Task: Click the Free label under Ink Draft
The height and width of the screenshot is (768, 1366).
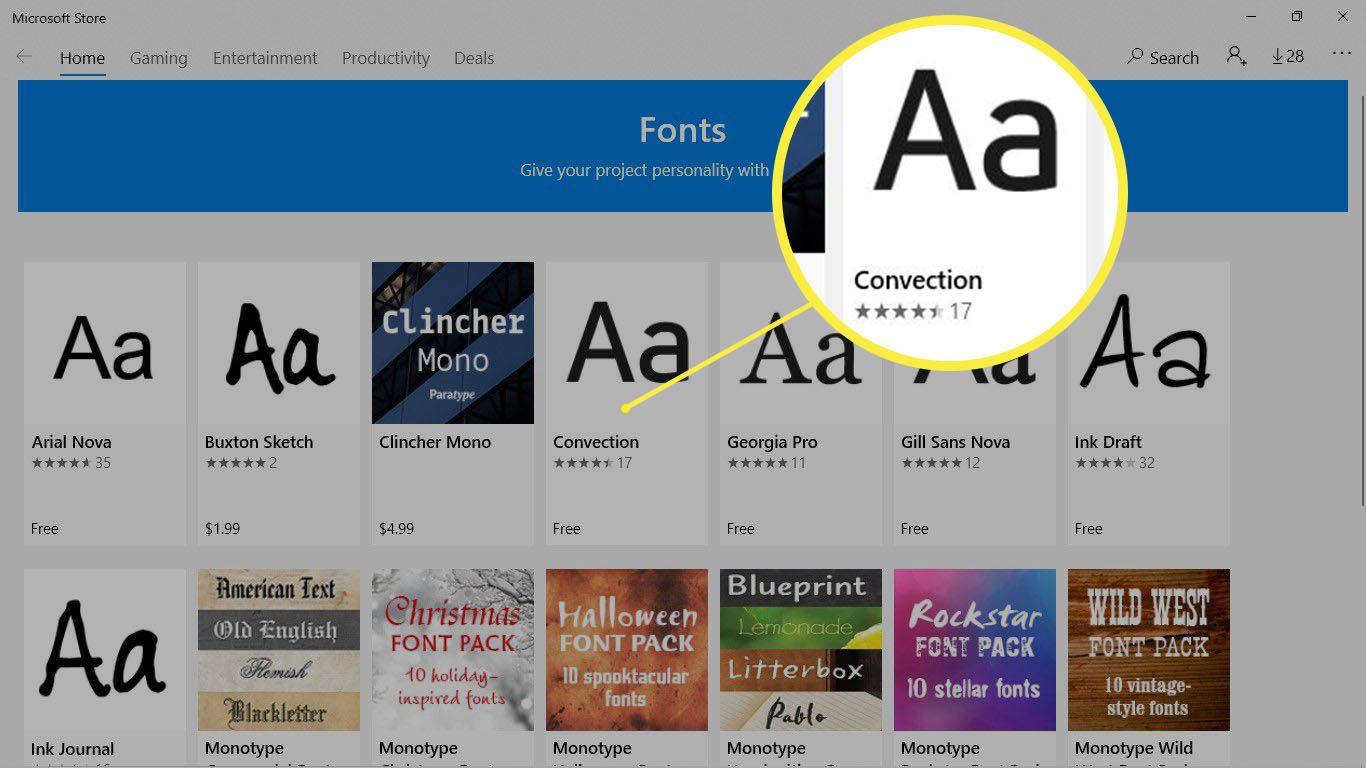Action: [1089, 528]
